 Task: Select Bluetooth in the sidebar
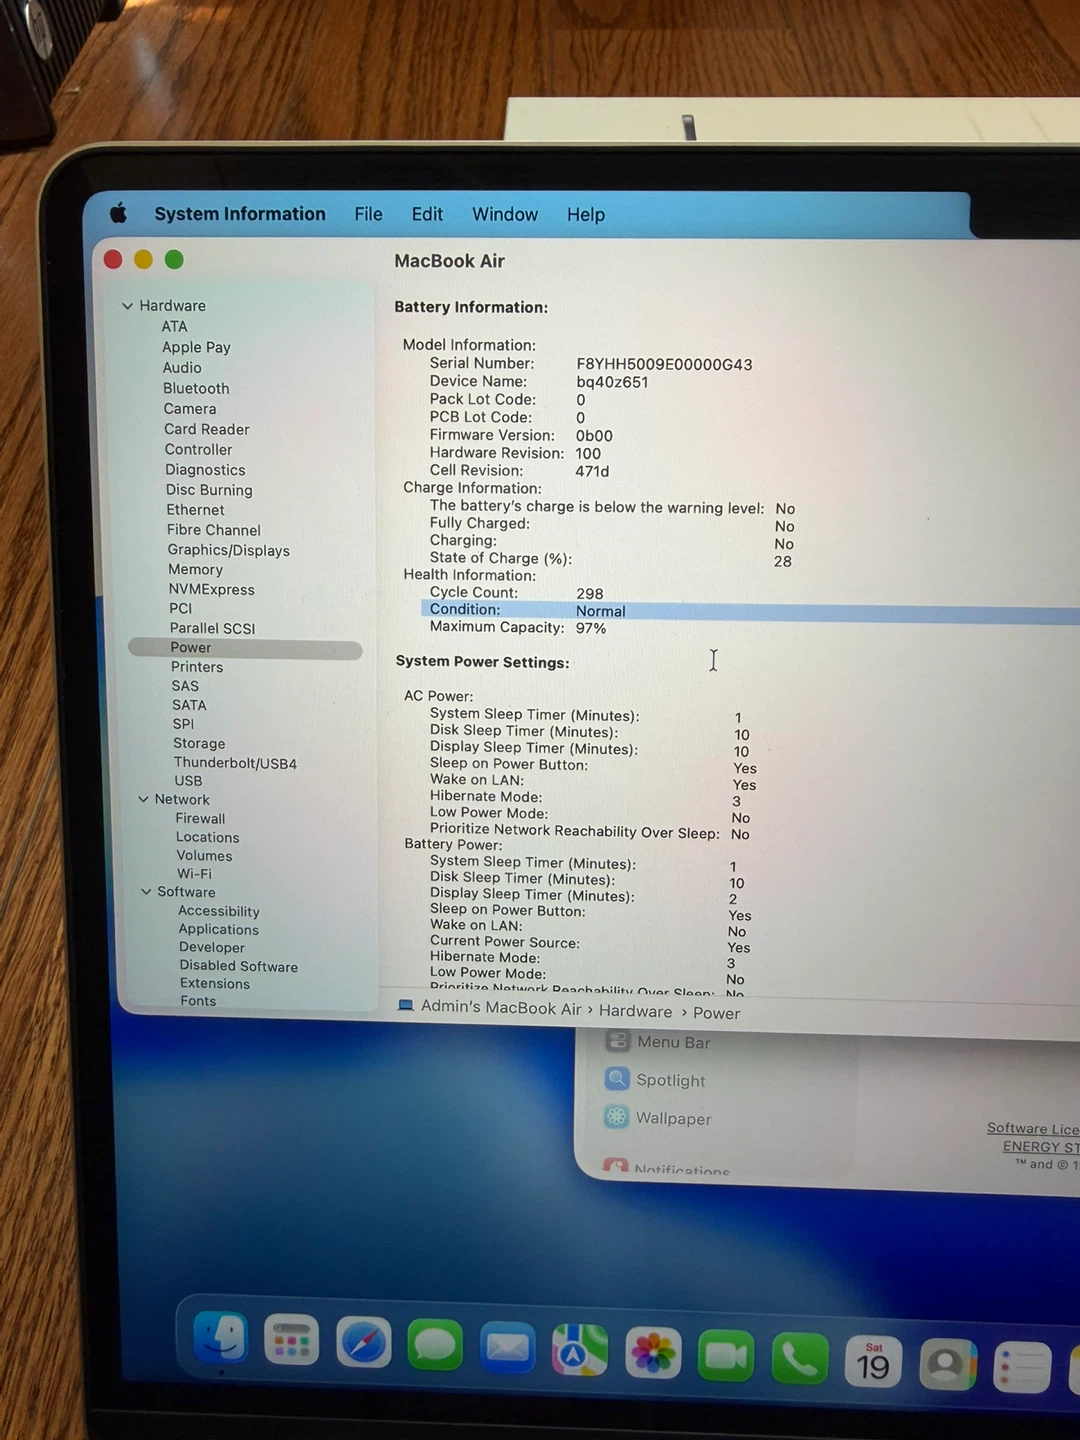click(196, 388)
